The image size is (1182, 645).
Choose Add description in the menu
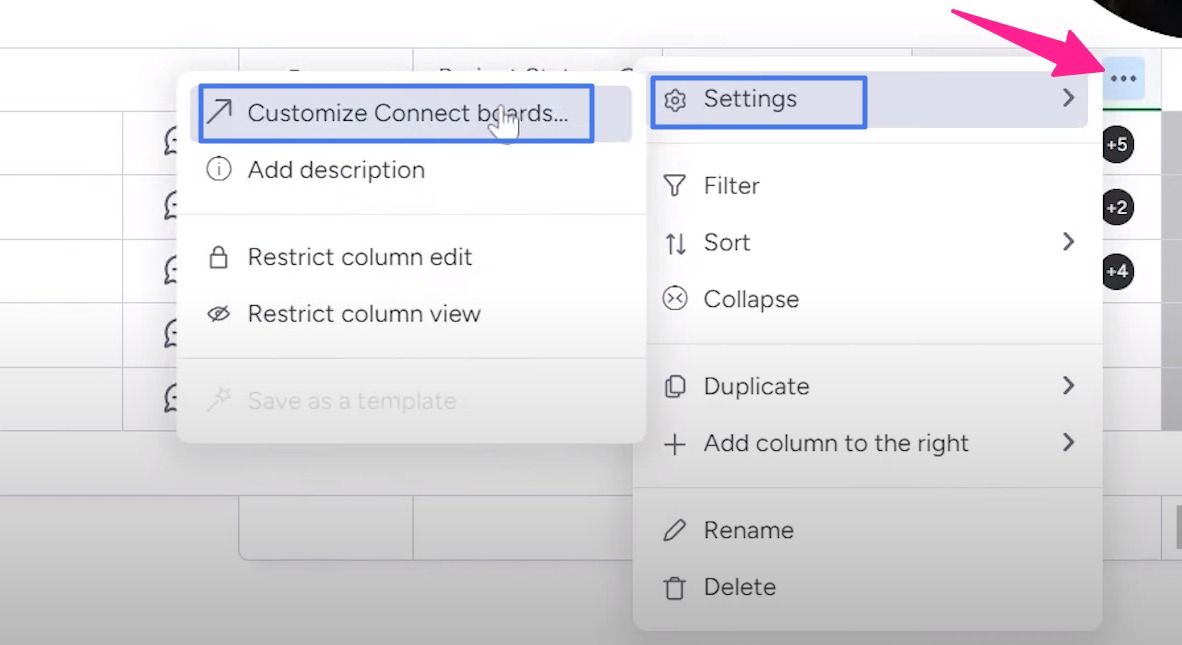point(335,170)
